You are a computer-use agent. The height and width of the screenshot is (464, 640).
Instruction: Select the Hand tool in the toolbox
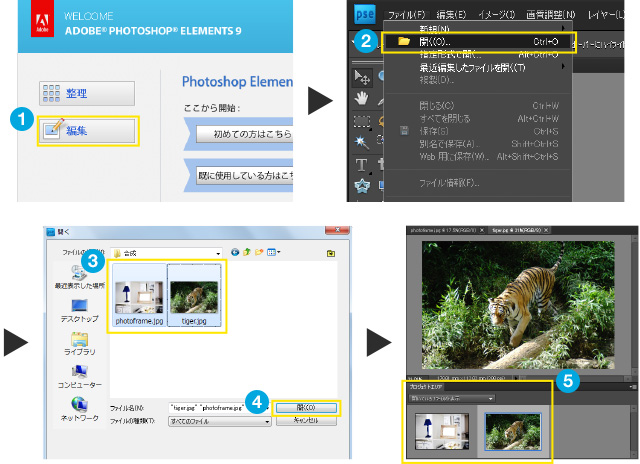click(x=362, y=98)
